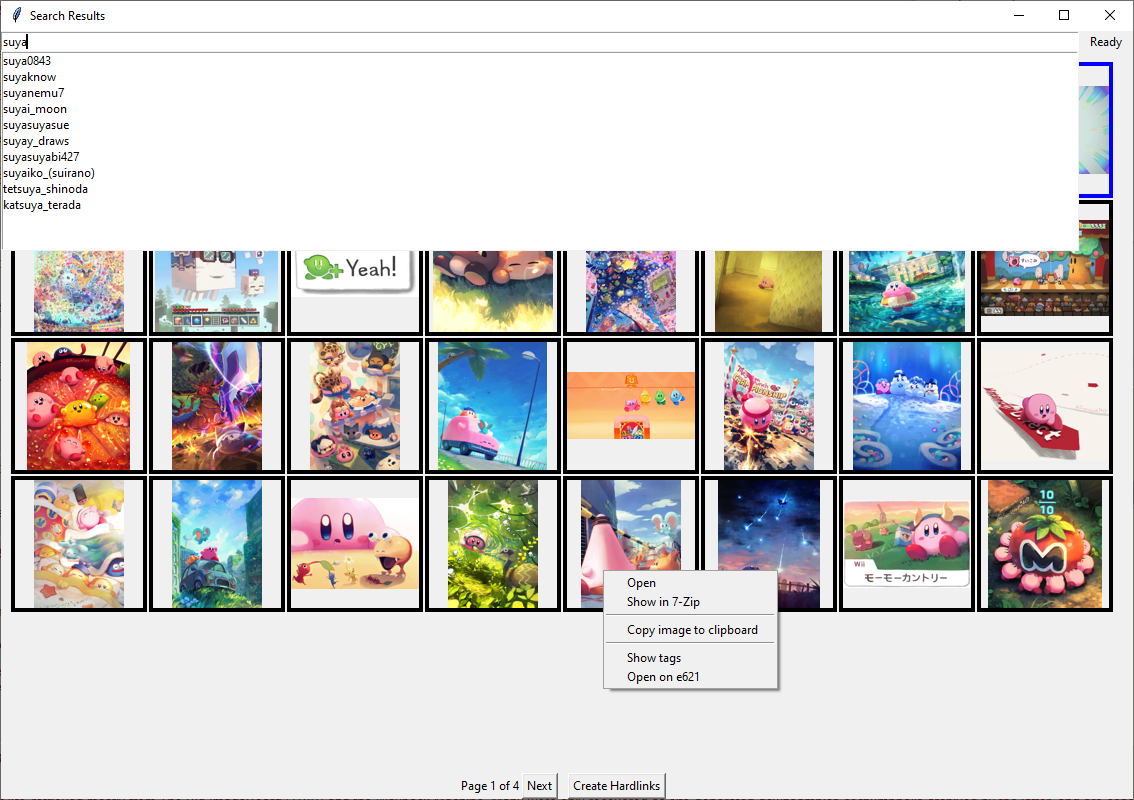Select the Minecraft ghast thumbnail
The width and height of the screenshot is (1134, 800).
[216, 292]
